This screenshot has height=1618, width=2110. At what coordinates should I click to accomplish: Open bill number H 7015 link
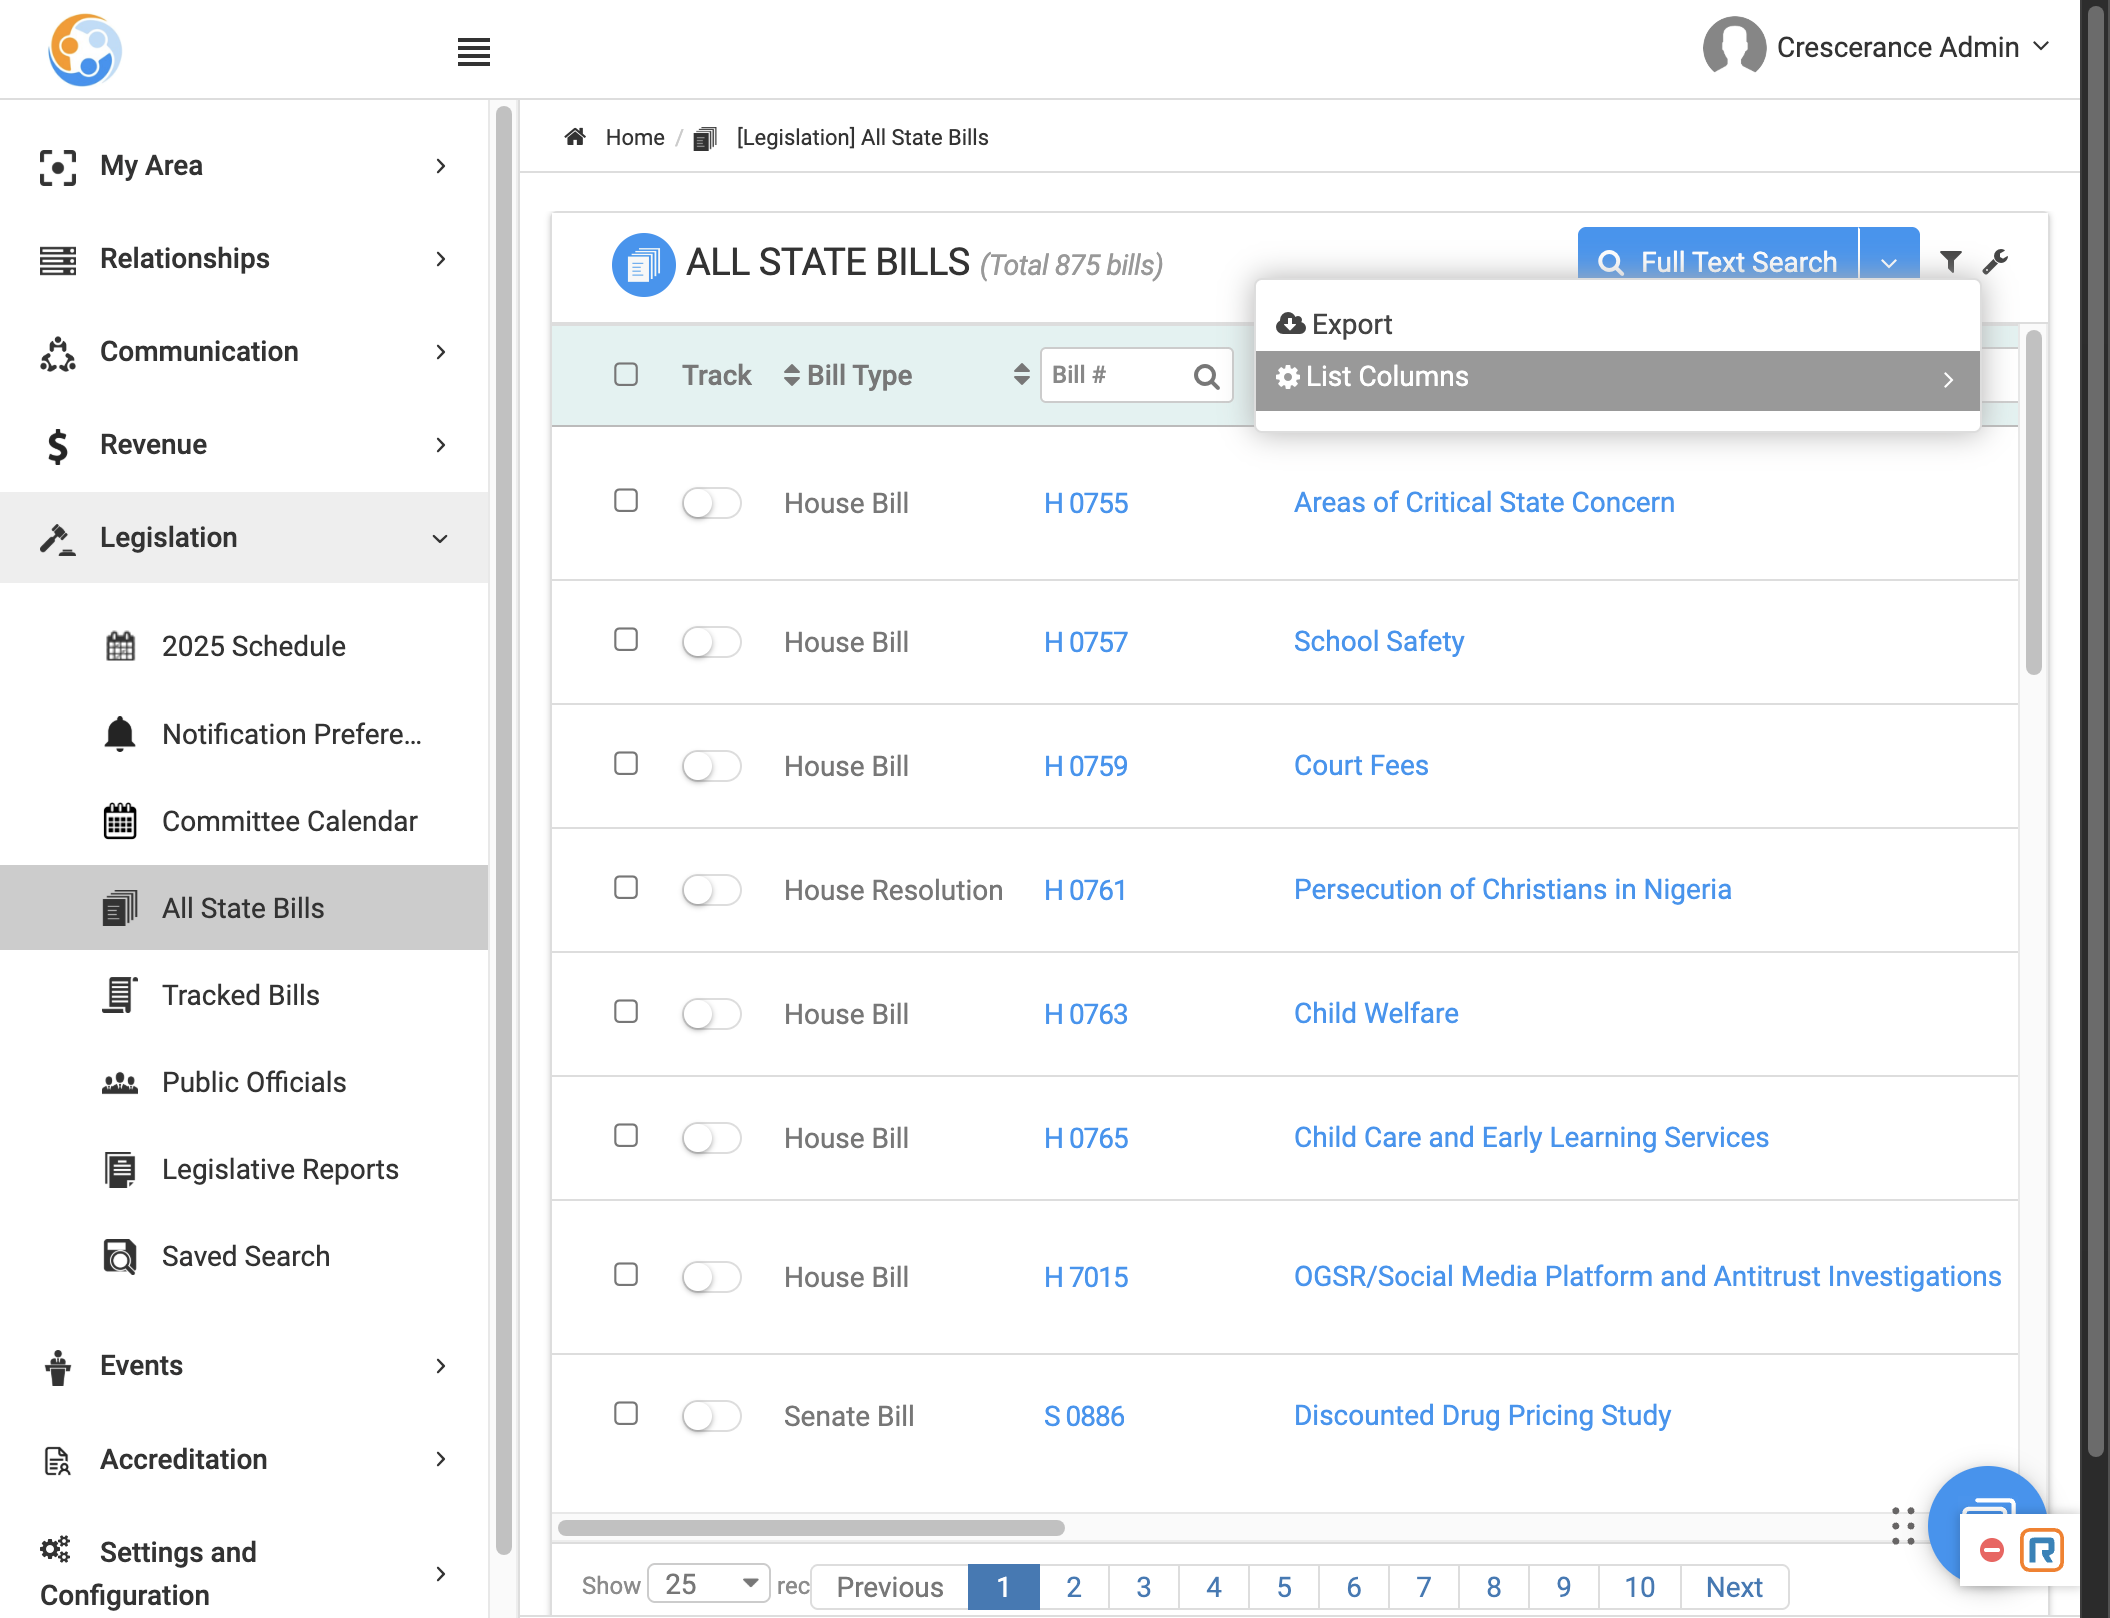[x=1086, y=1277]
